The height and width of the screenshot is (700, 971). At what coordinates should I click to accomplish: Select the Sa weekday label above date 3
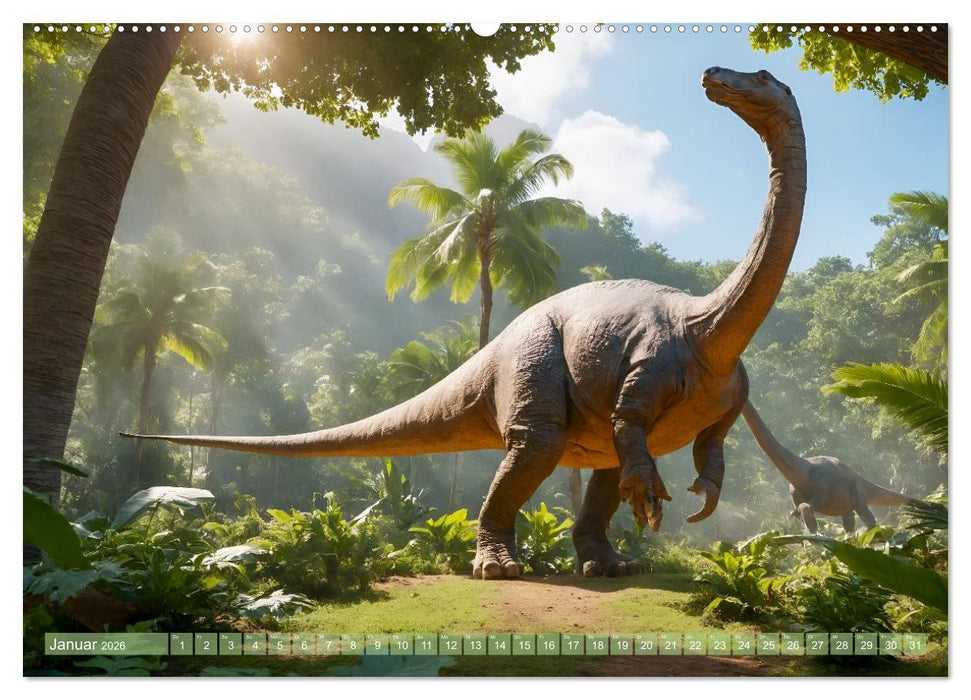(x=222, y=635)
